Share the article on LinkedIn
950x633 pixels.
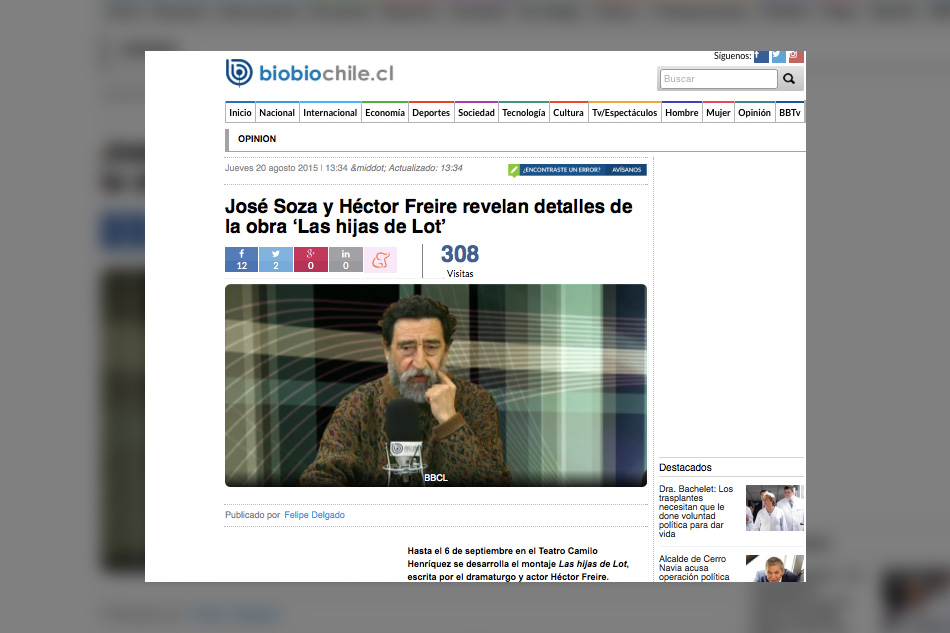(346, 259)
